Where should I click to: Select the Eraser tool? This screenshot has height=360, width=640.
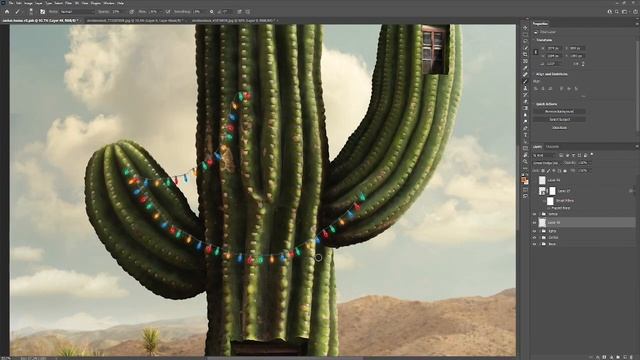(525, 101)
